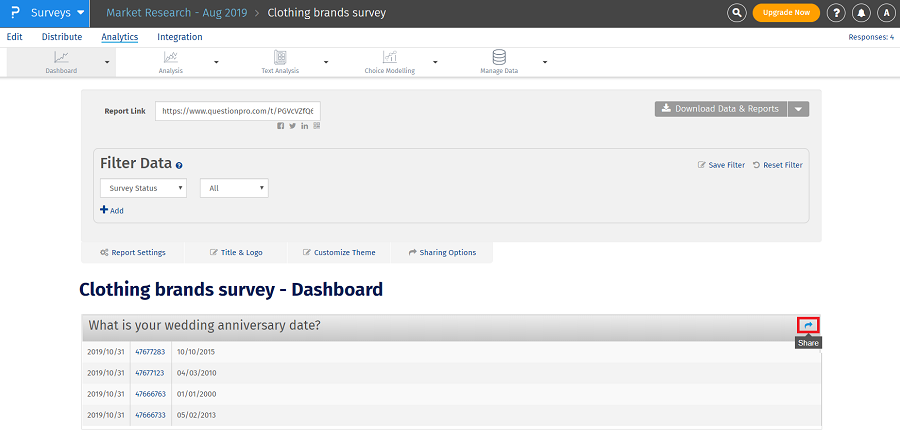Expand Download Data & Reports arrow
The height and width of the screenshot is (431, 900).
798,109
